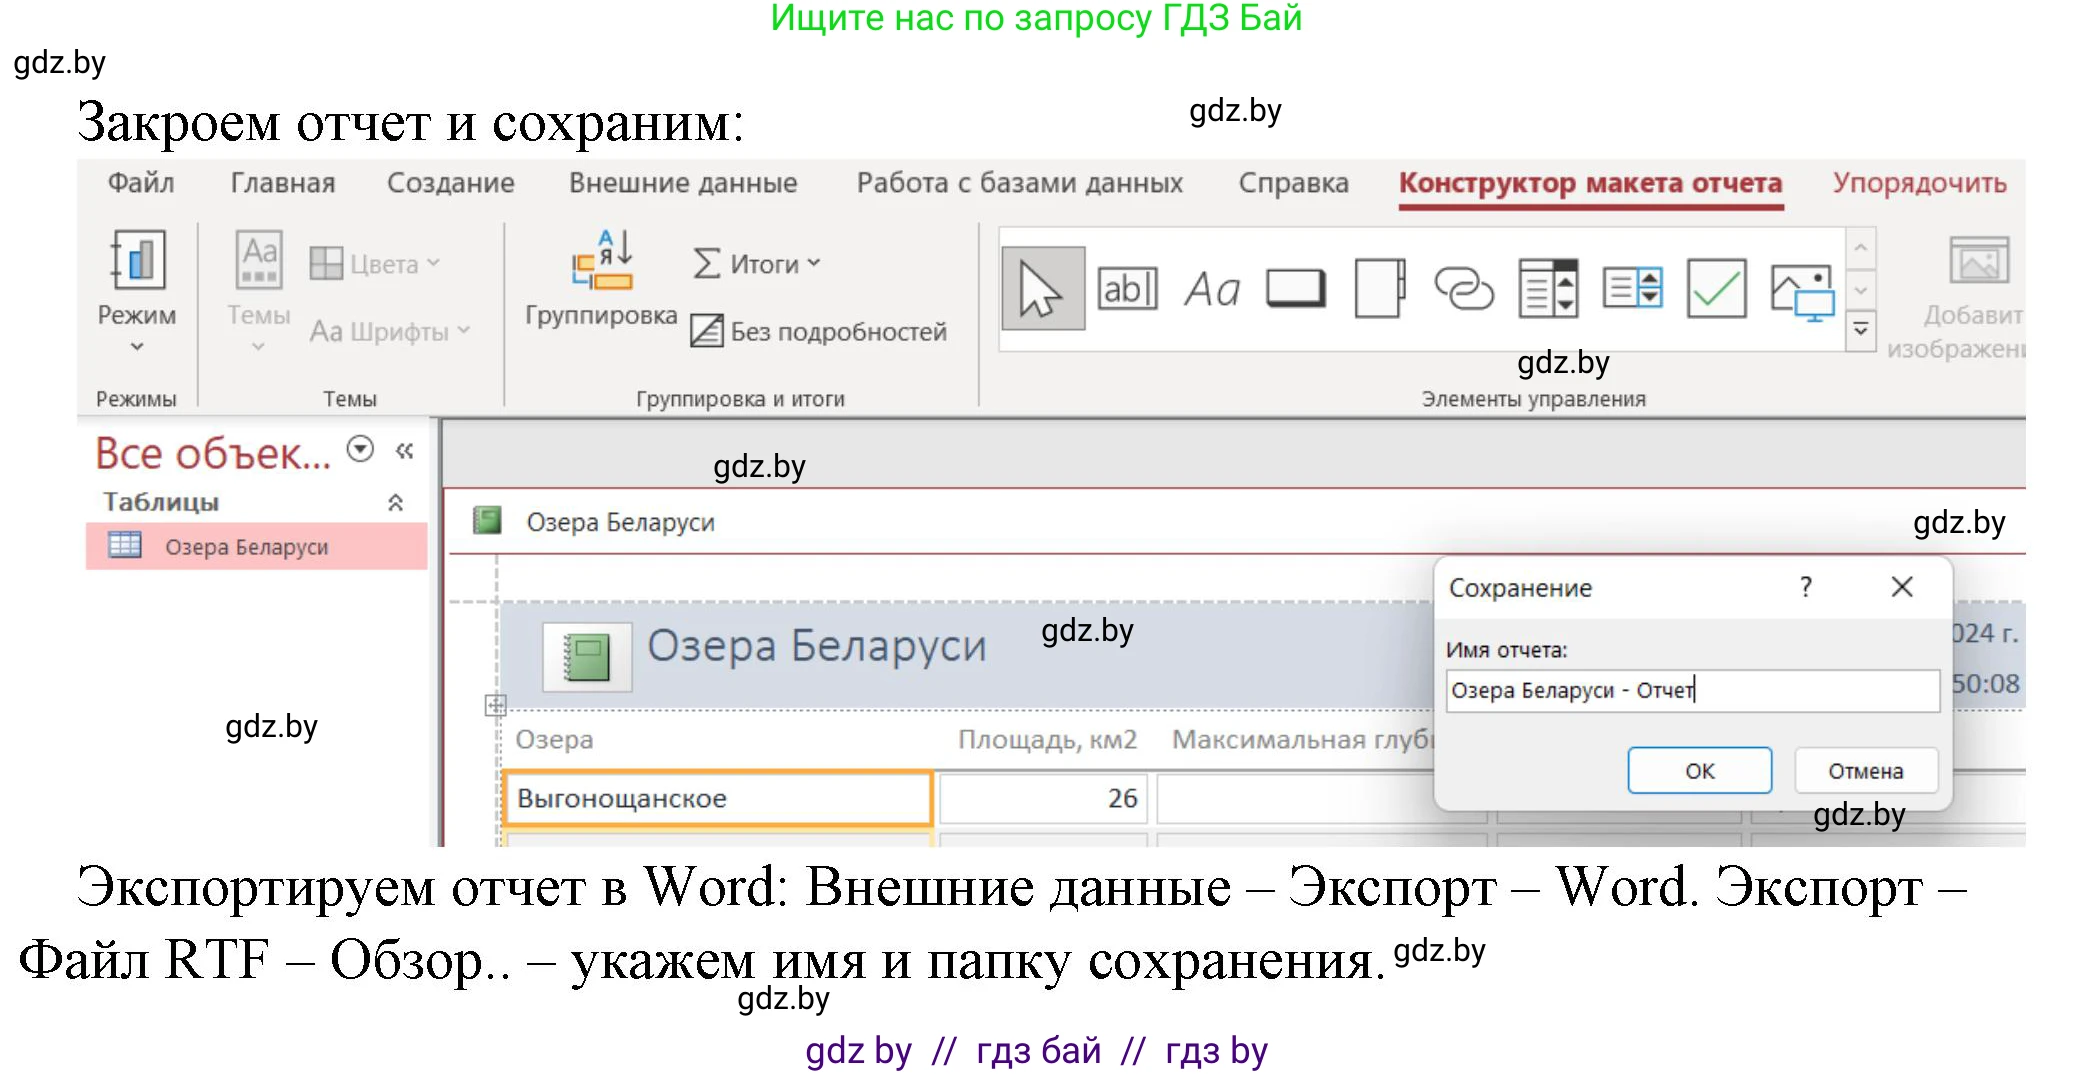Cancel saving via Отмена button
2076x1074 pixels.
(1866, 770)
